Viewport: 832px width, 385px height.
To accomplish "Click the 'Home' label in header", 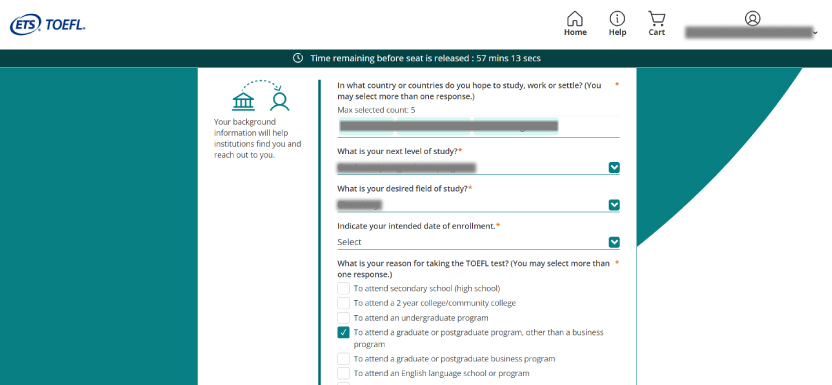I will coord(575,32).
